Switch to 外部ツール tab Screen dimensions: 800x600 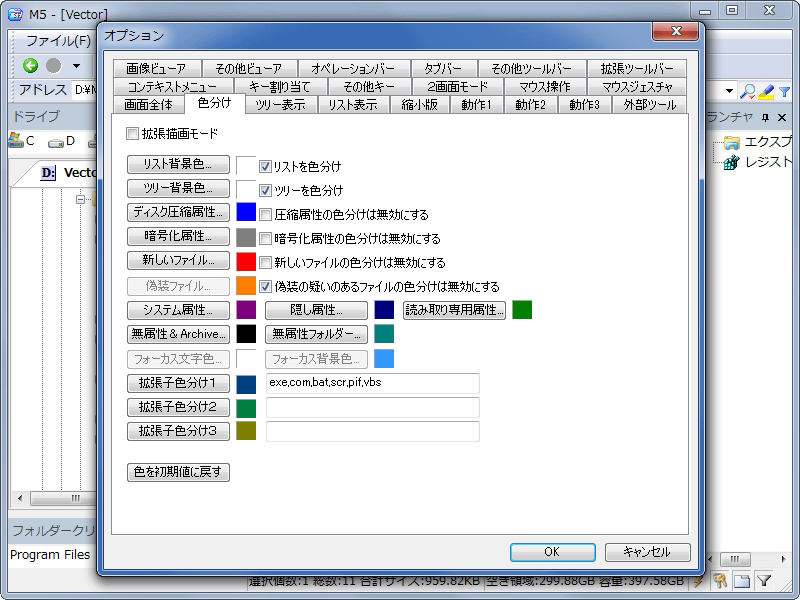650,105
